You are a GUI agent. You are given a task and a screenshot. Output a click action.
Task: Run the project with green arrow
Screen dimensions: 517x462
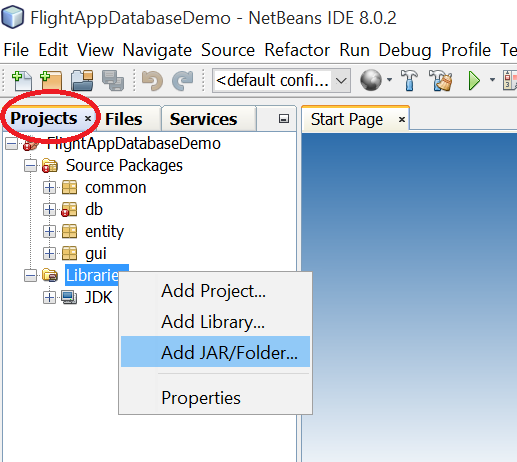tap(474, 80)
